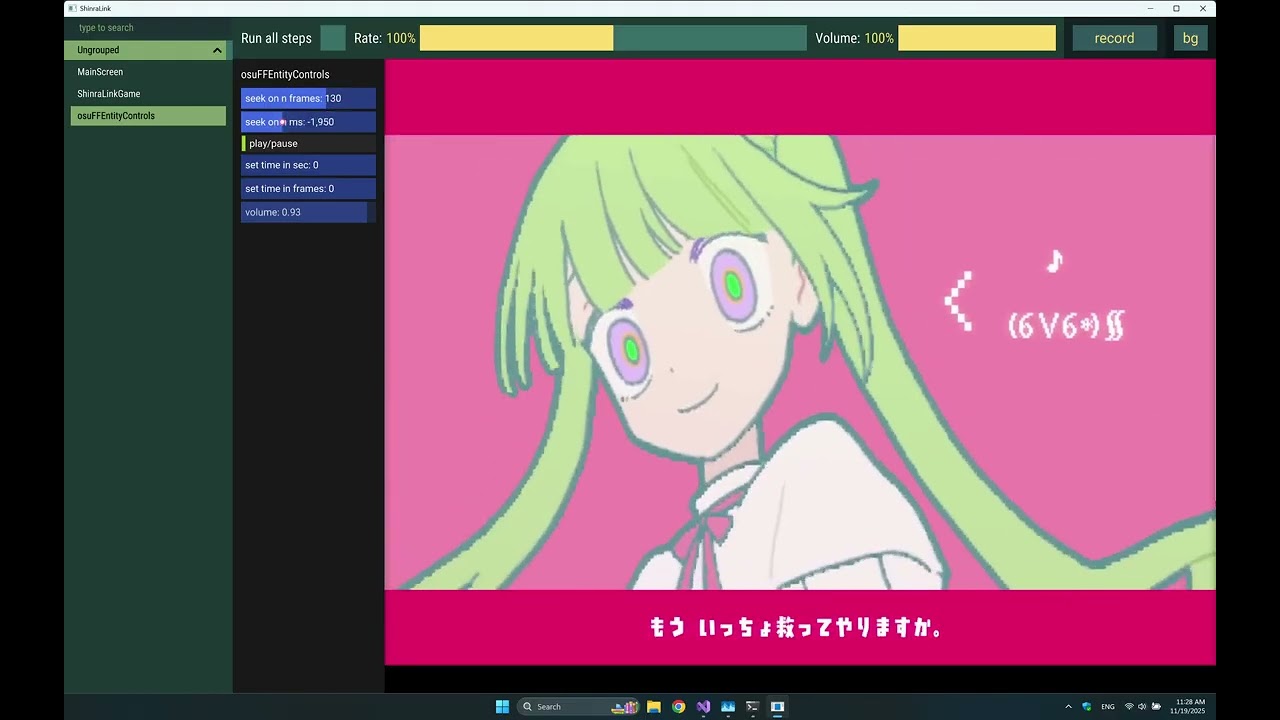
Task: Adjust the top Volume slider bar
Action: (977, 38)
